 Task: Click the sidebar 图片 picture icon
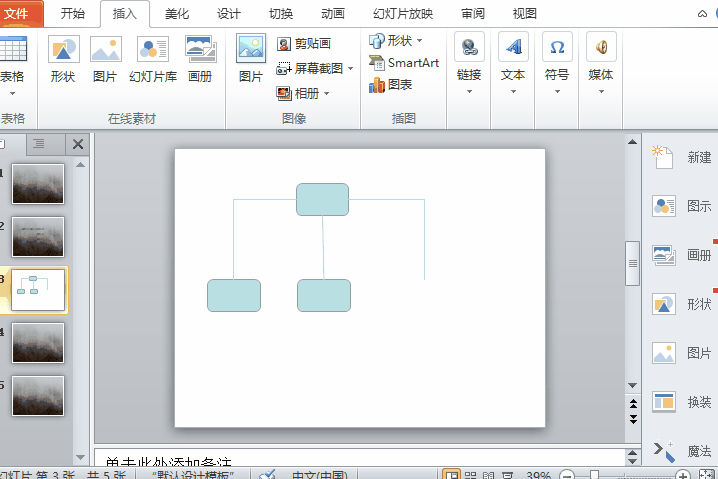tap(664, 353)
